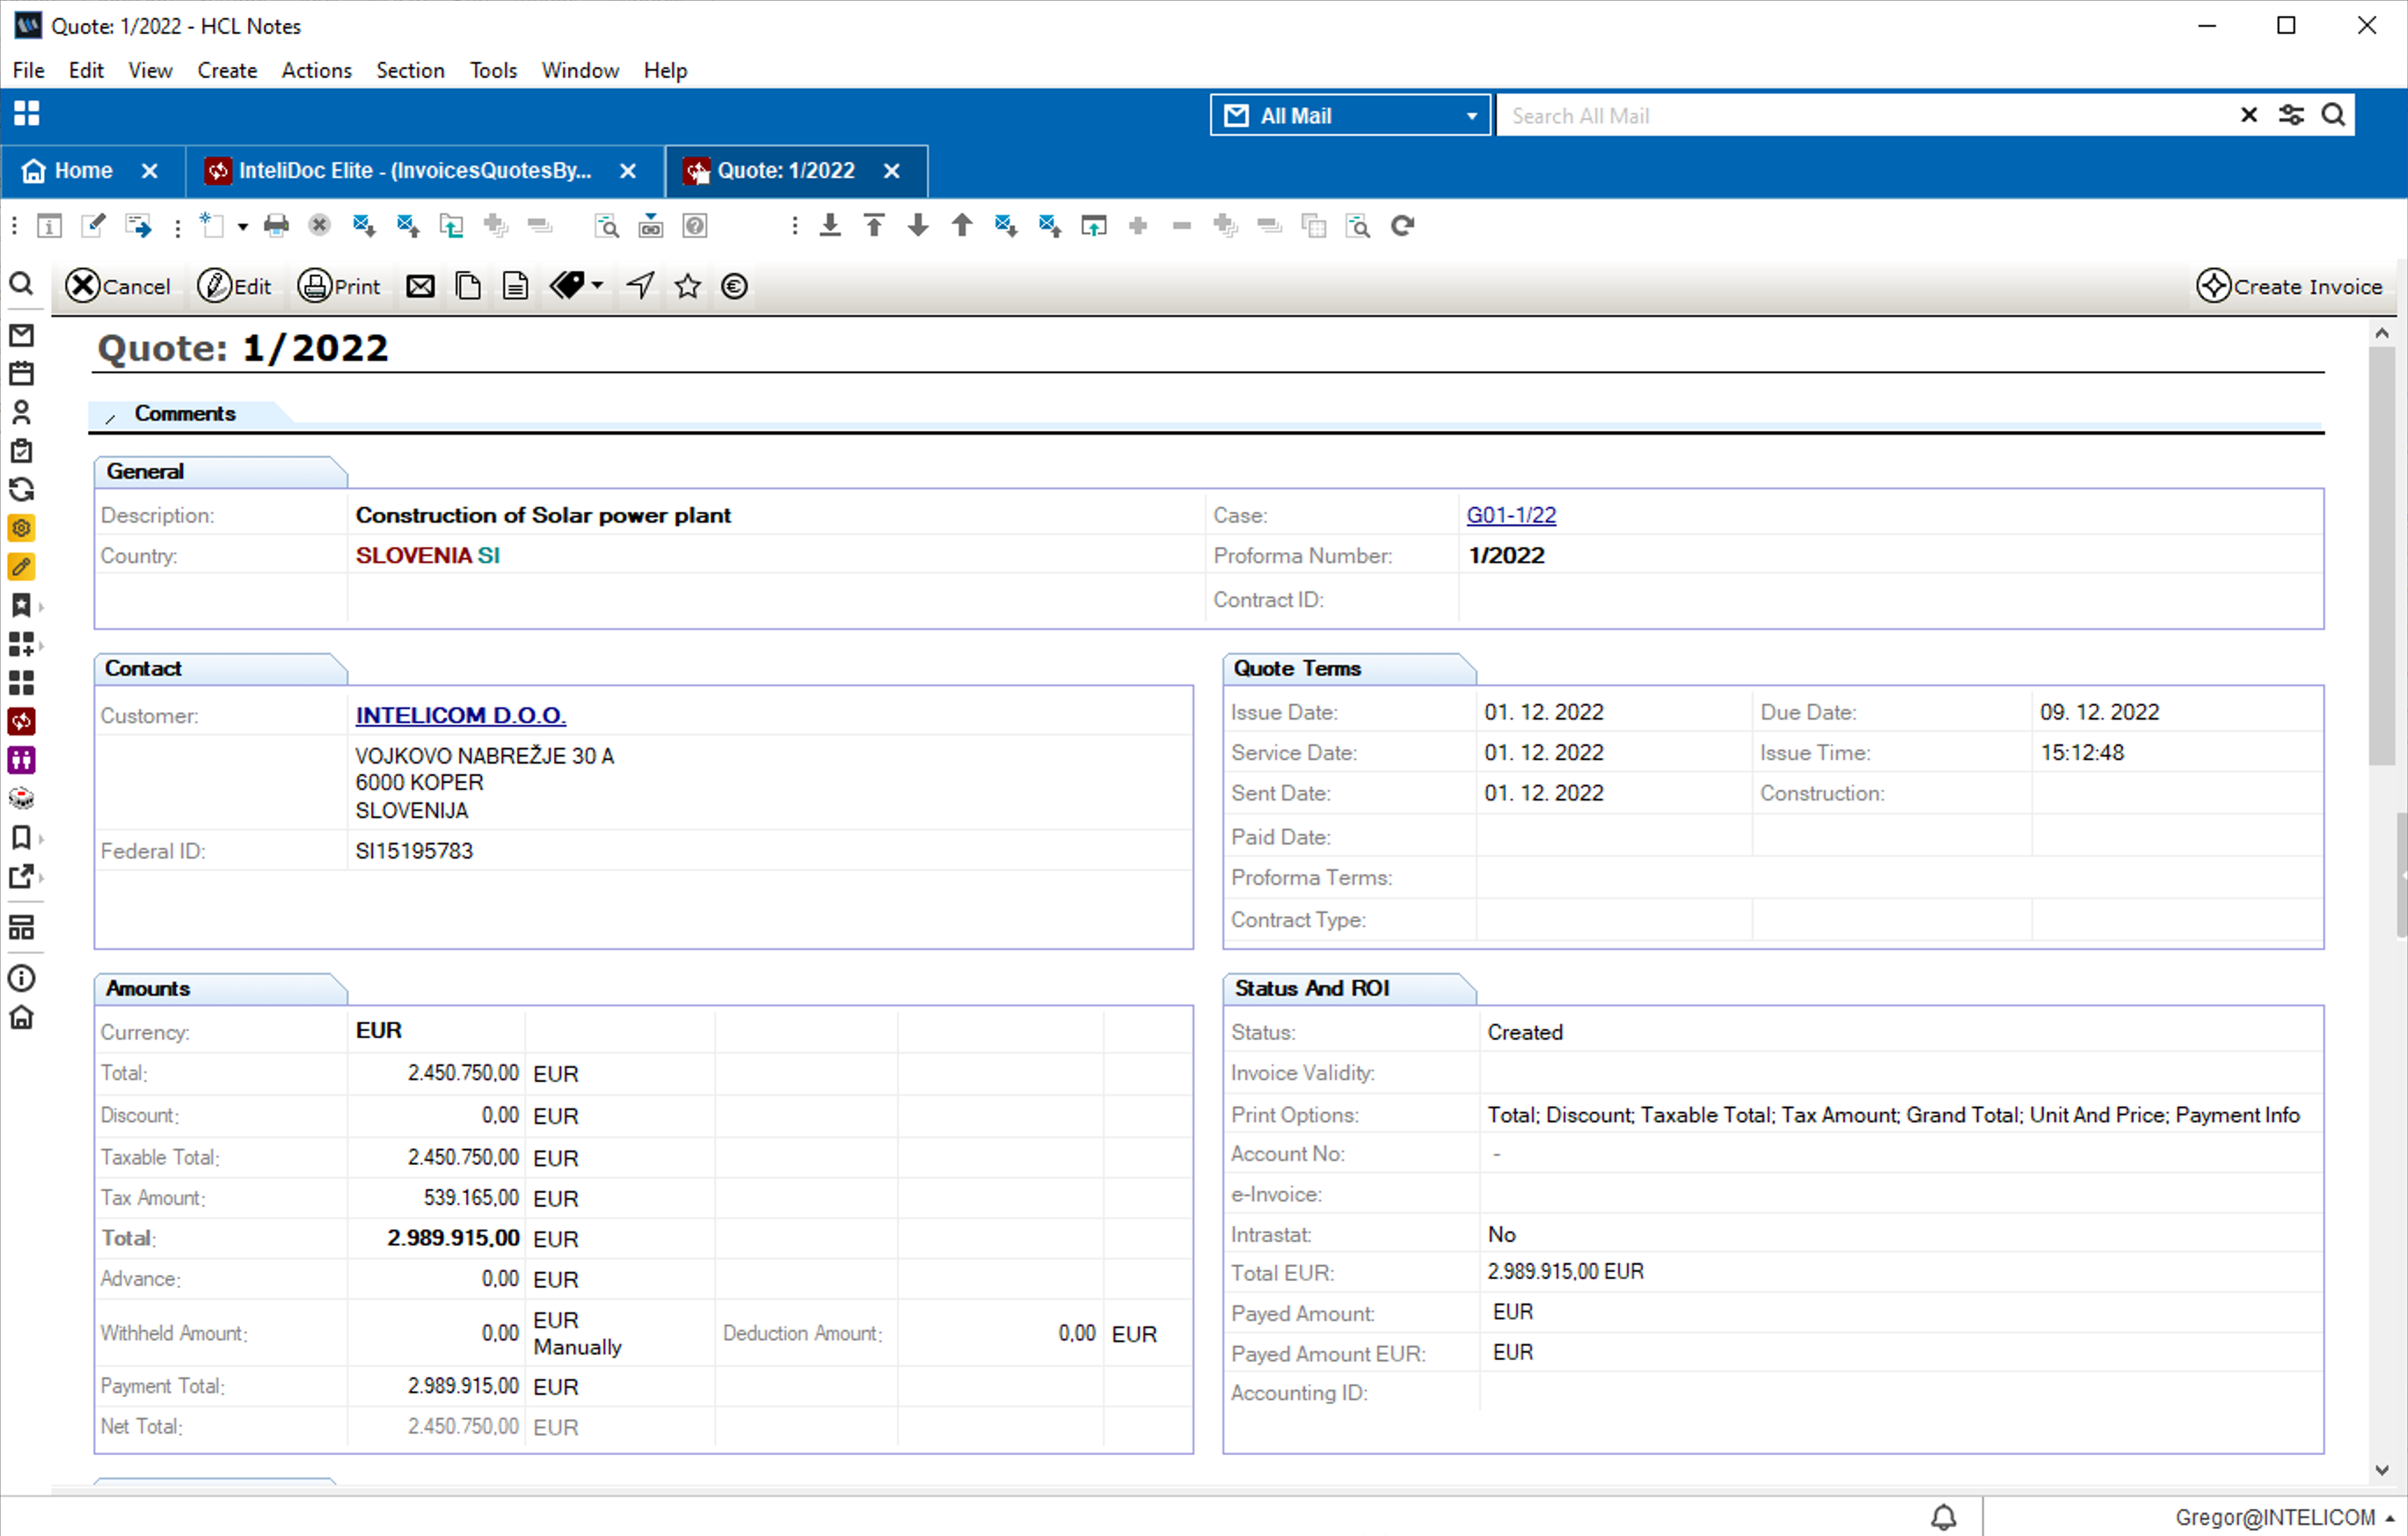Click the vertical scrollbar down arrow
The height and width of the screenshot is (1536, 2408).
[2382, 1471]
